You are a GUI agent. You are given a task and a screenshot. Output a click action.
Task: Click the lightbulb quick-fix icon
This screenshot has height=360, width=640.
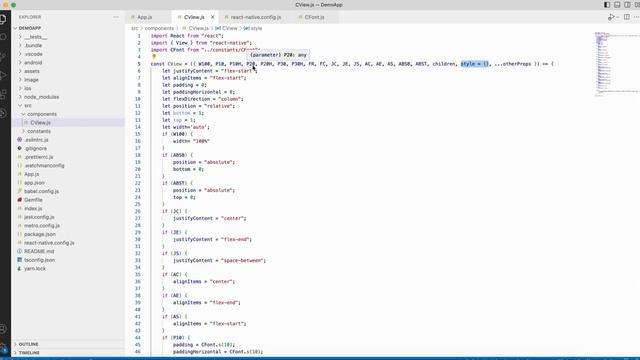tap(154, 57)
